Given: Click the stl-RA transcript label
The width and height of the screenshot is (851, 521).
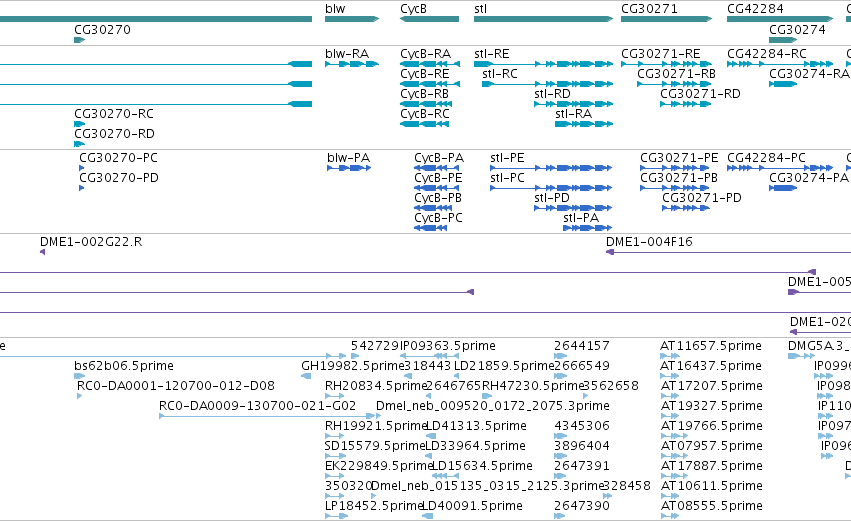Looking at the screenshot, I should tap(574, 114).
